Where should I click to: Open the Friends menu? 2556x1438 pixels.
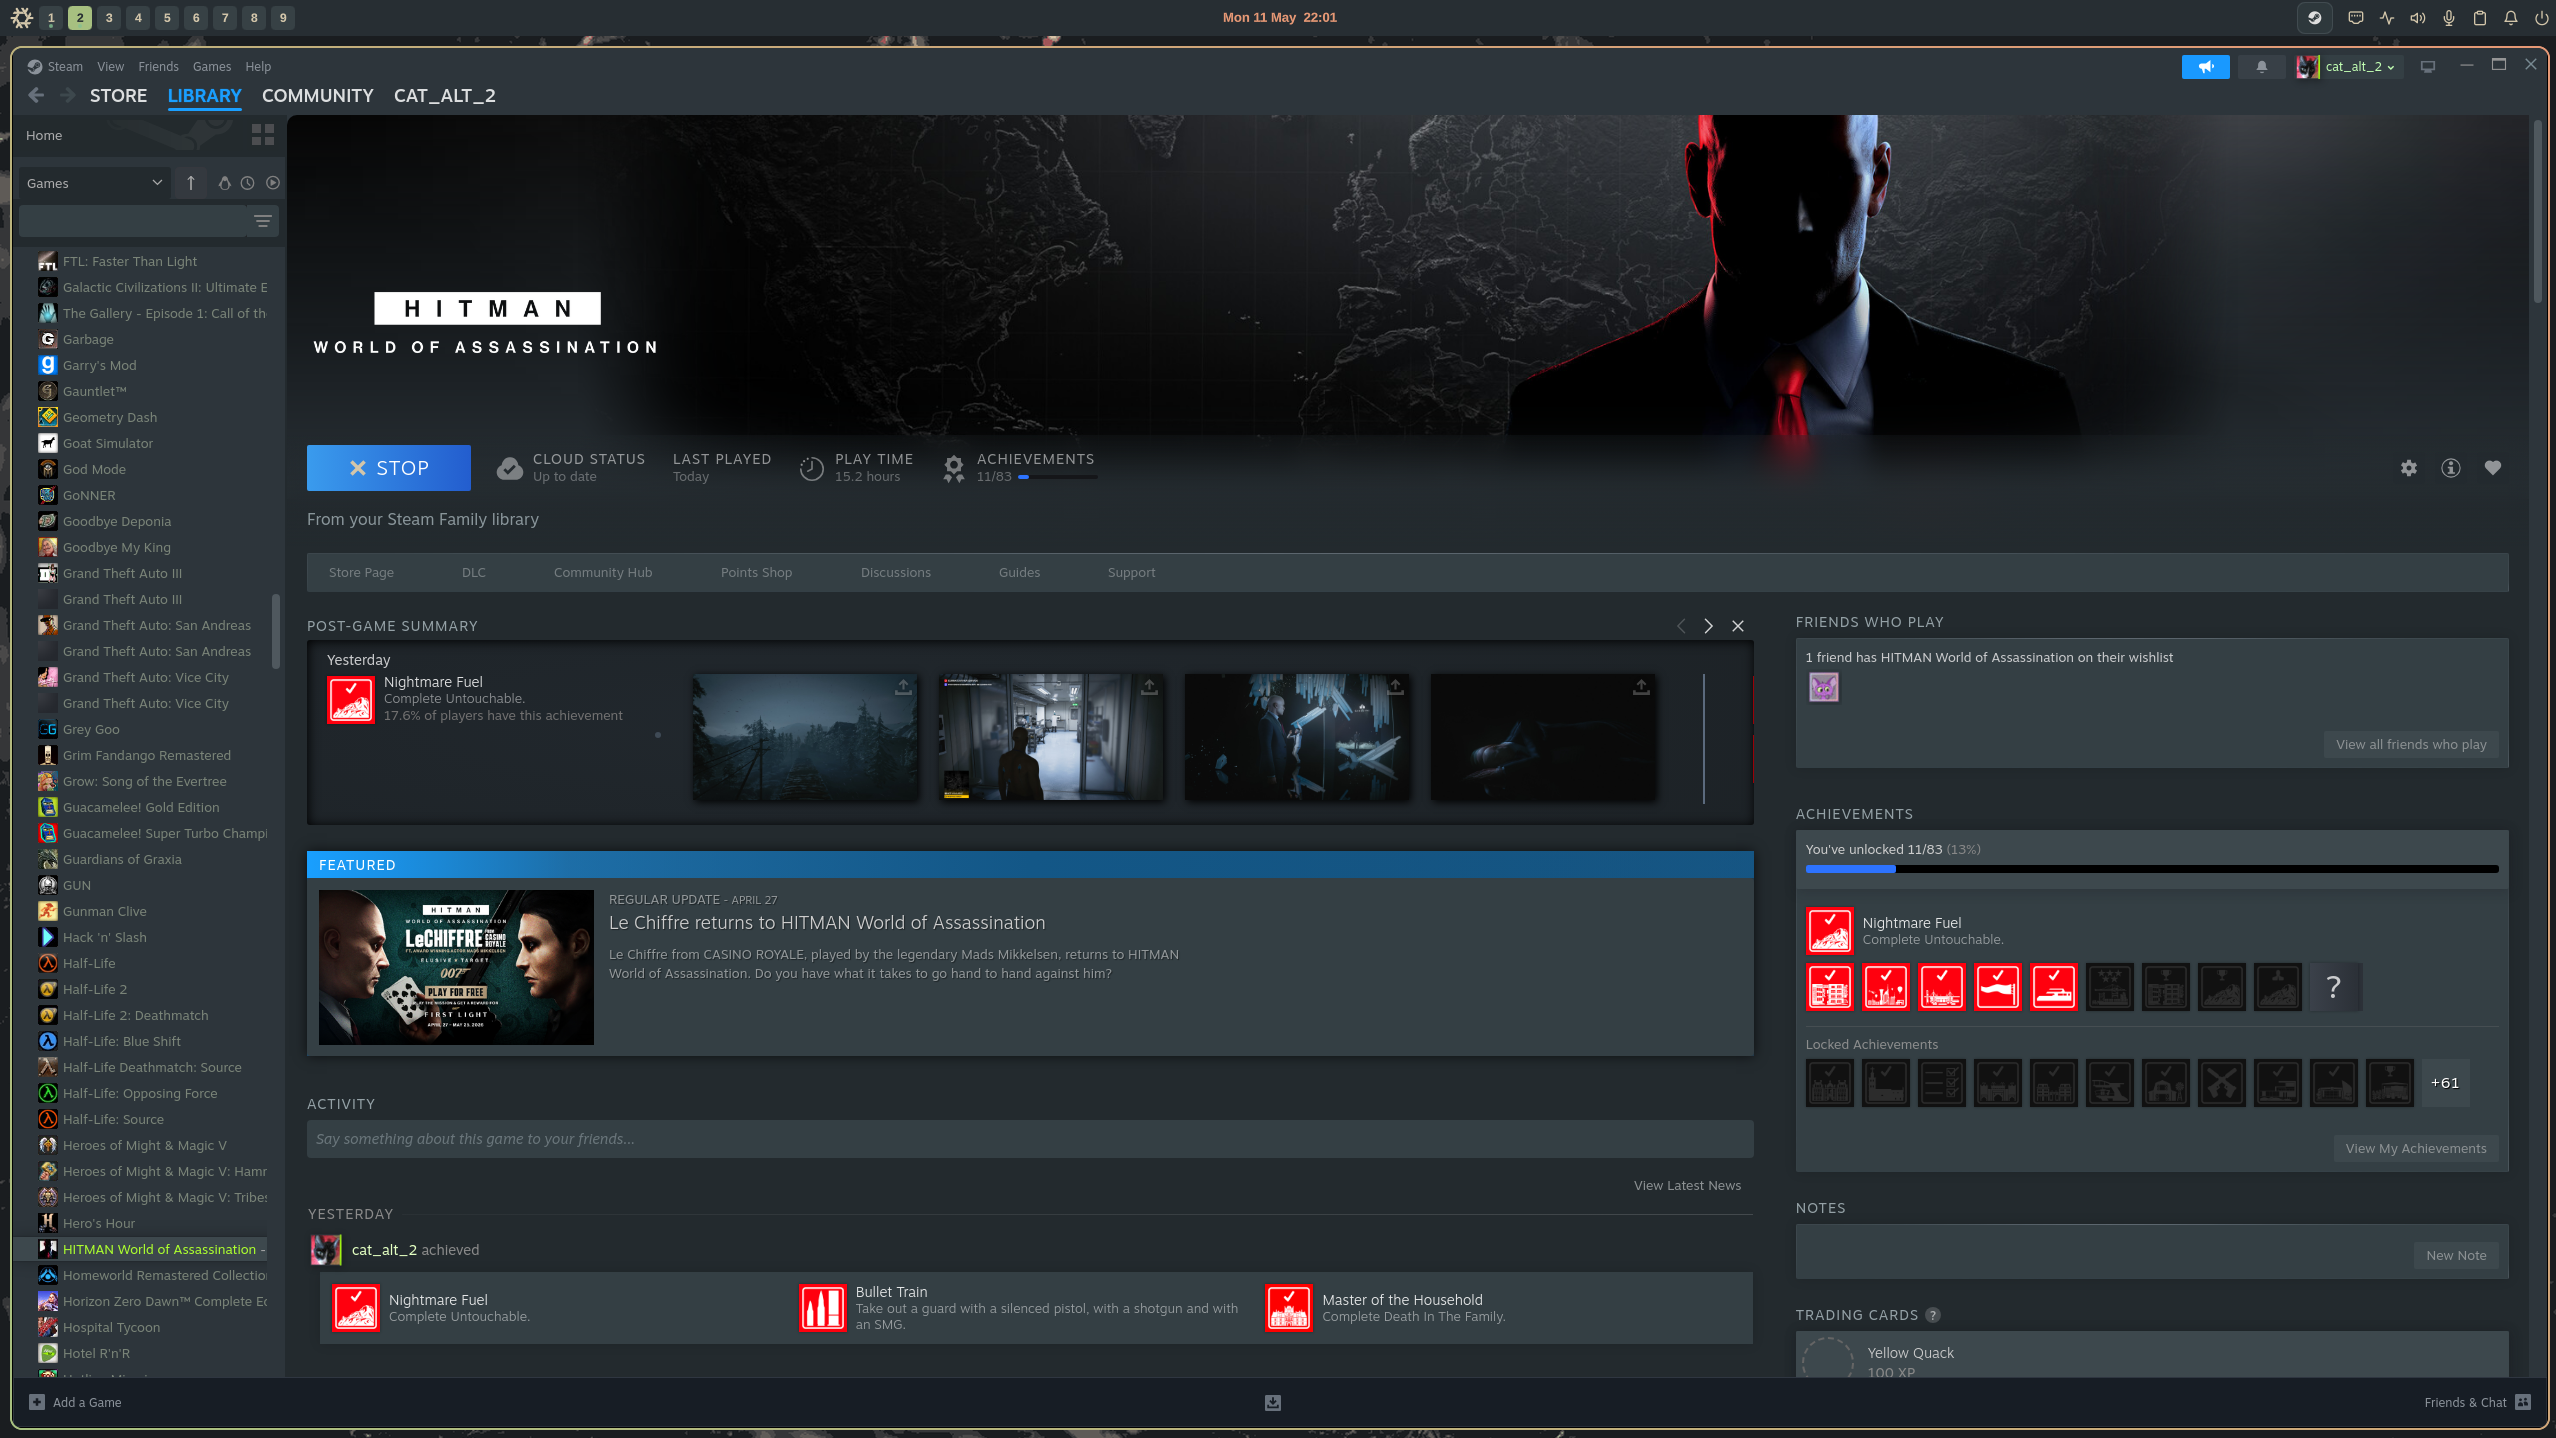click(159, 67)
